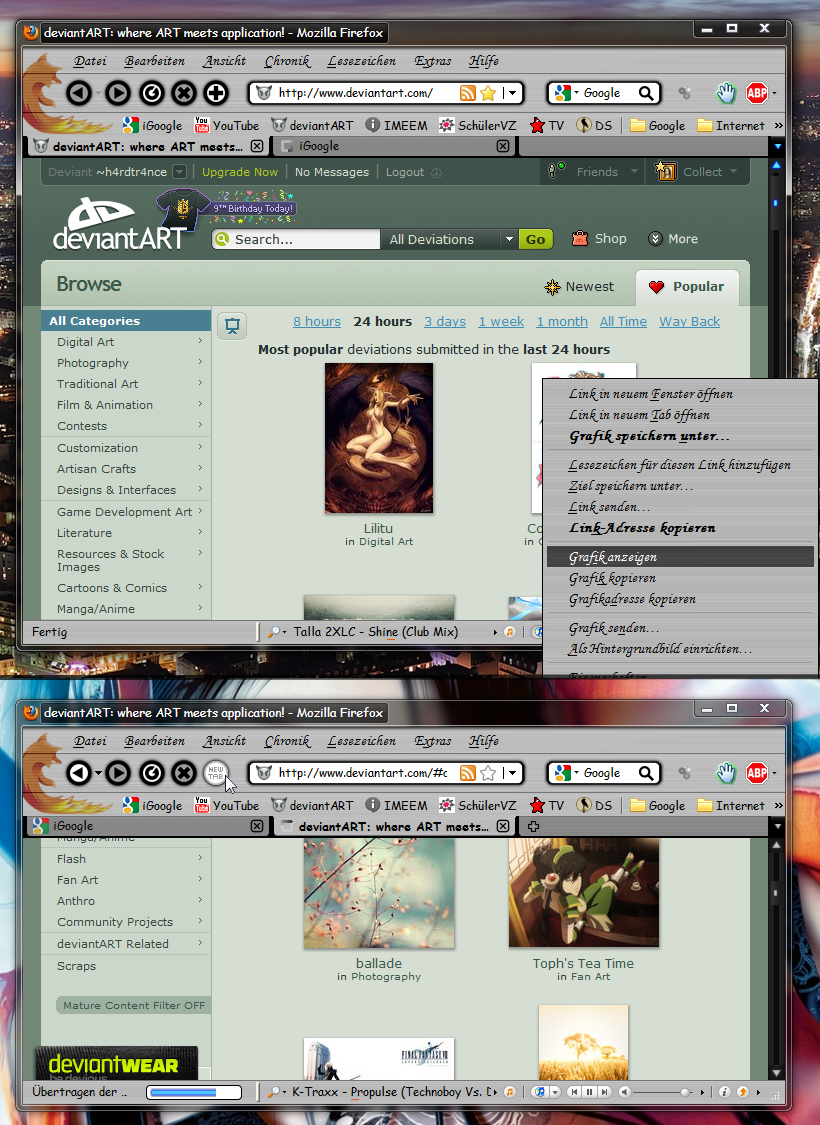Switch to the iGoogle tab in upper window
Viewport: 820px width, 1125px height.
390,146
